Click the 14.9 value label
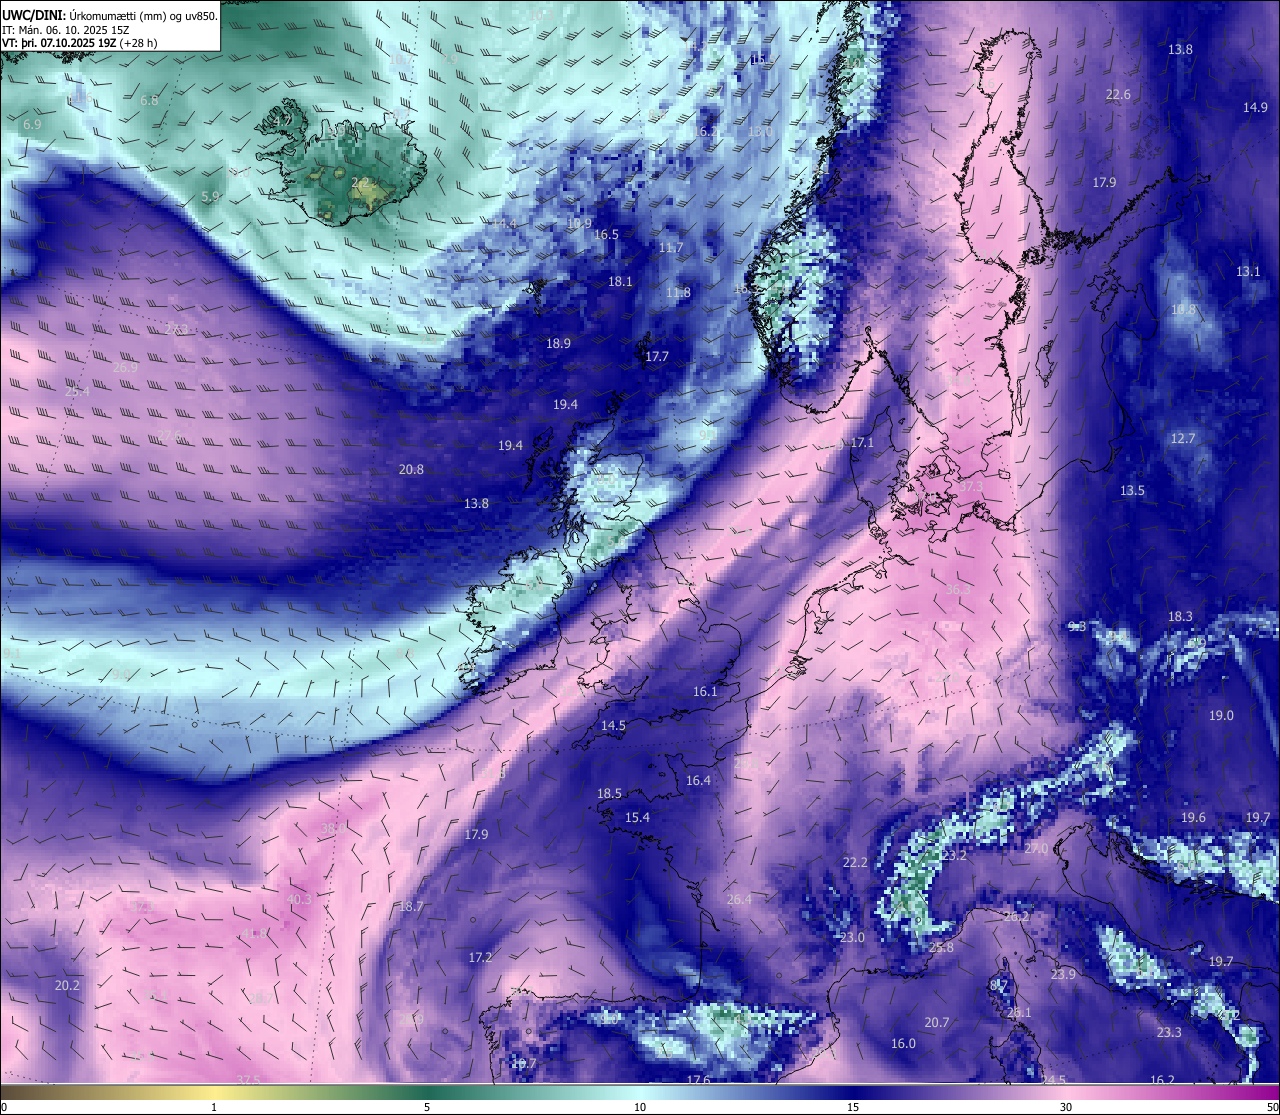The height and width of the screenshot is (1115, 1280). coord(1255,107)
